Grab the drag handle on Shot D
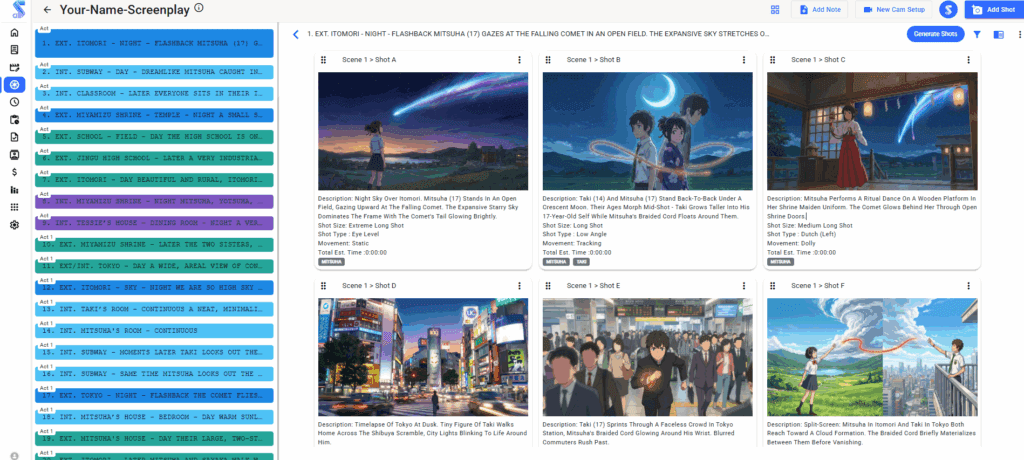Image resolution: width=1024 pixels, height=460 pixels. point(324,286)
